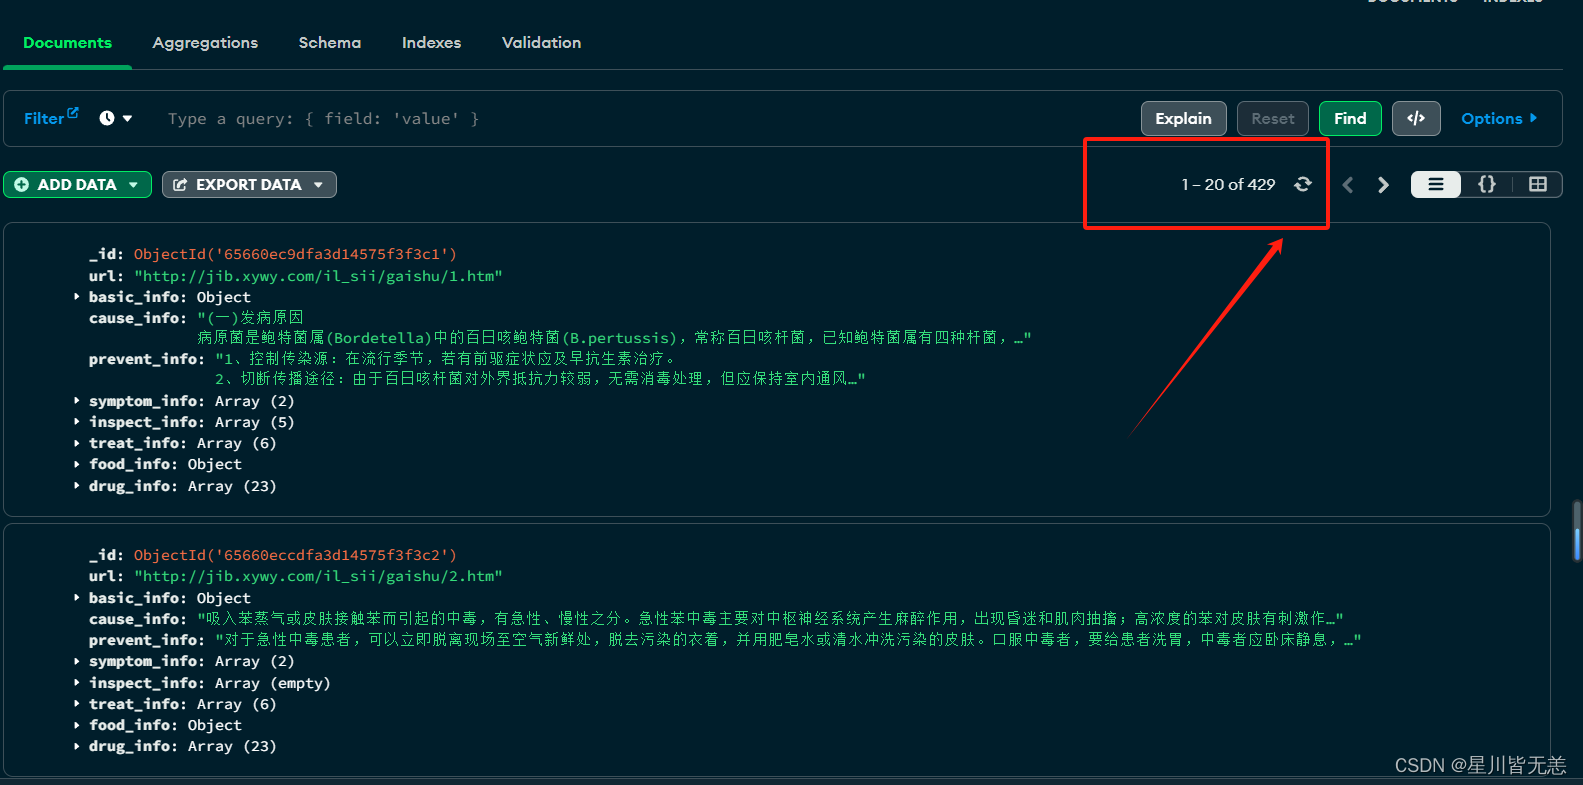Image resolution: width=1583 pixels, height=785 pixels.
Task: Switch to the Aggregations tab
Action: (205, 43)
